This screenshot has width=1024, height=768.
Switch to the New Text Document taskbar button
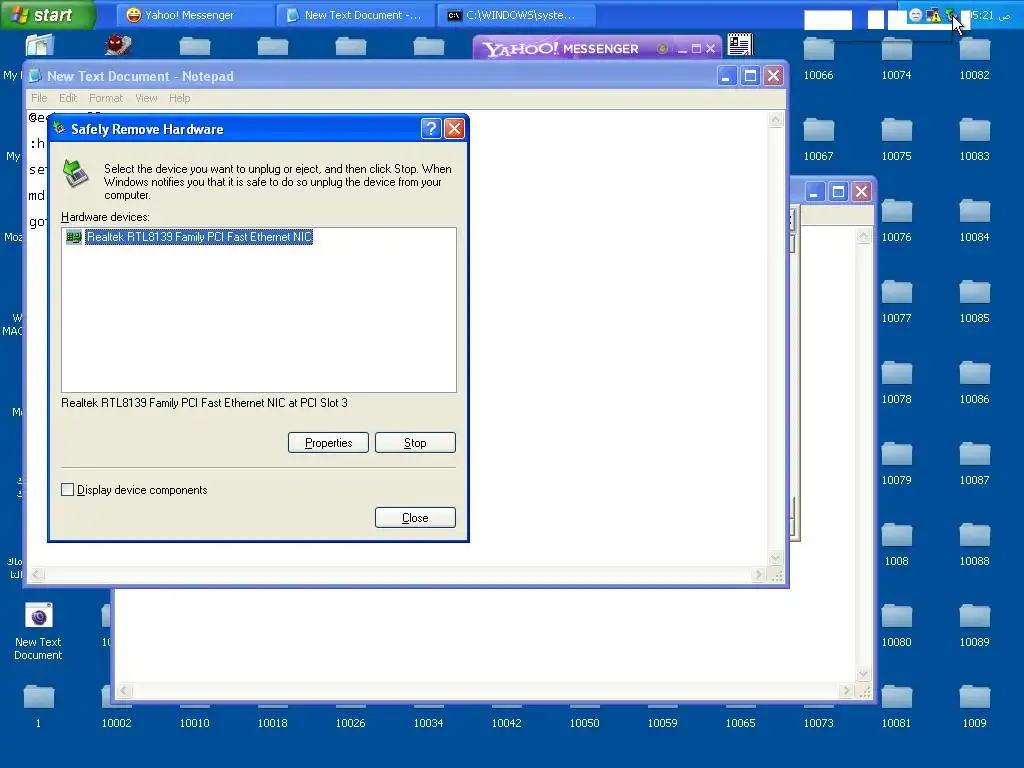tap(355, 15)
